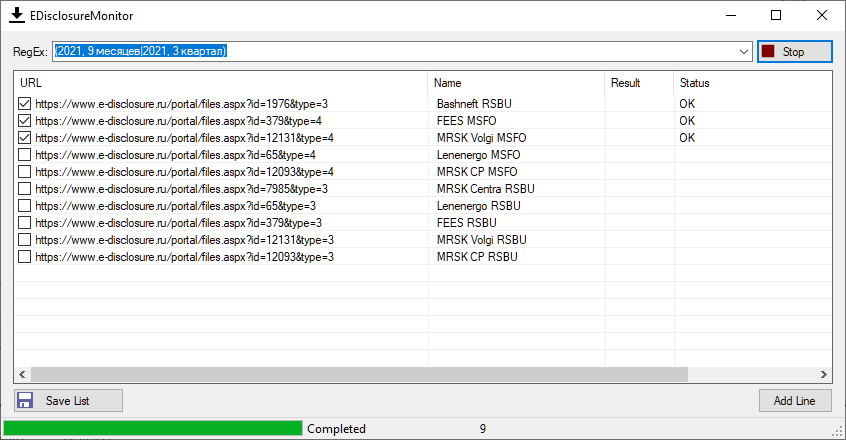Image resolution: width=846 pixels, height=440 pixels.
Task: Maximize the EDisclosureMonitor window
Action: point(776,15)
